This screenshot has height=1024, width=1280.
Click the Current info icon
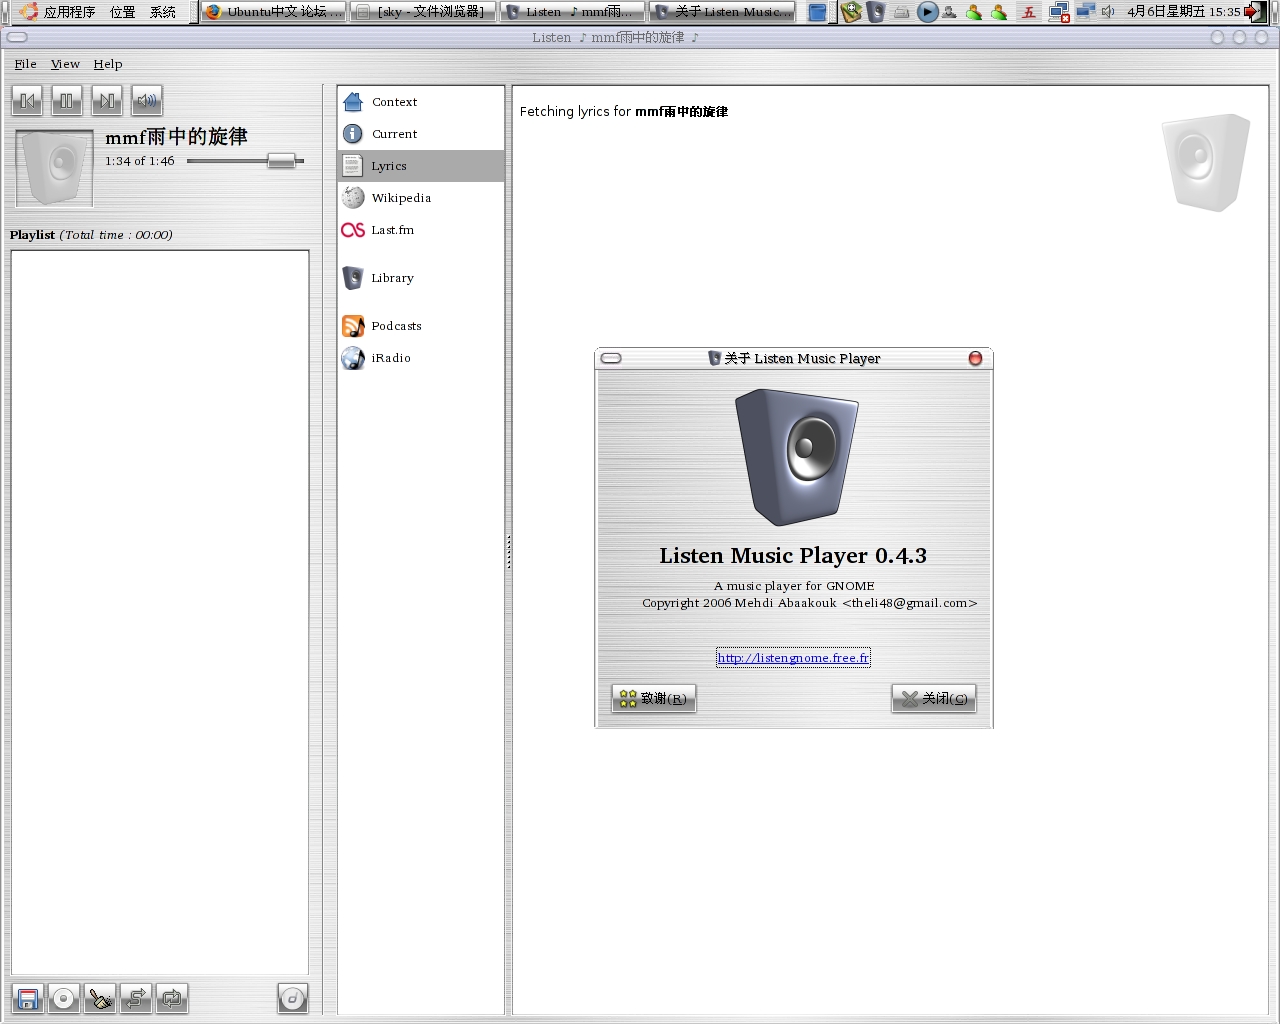click(353, 134)
